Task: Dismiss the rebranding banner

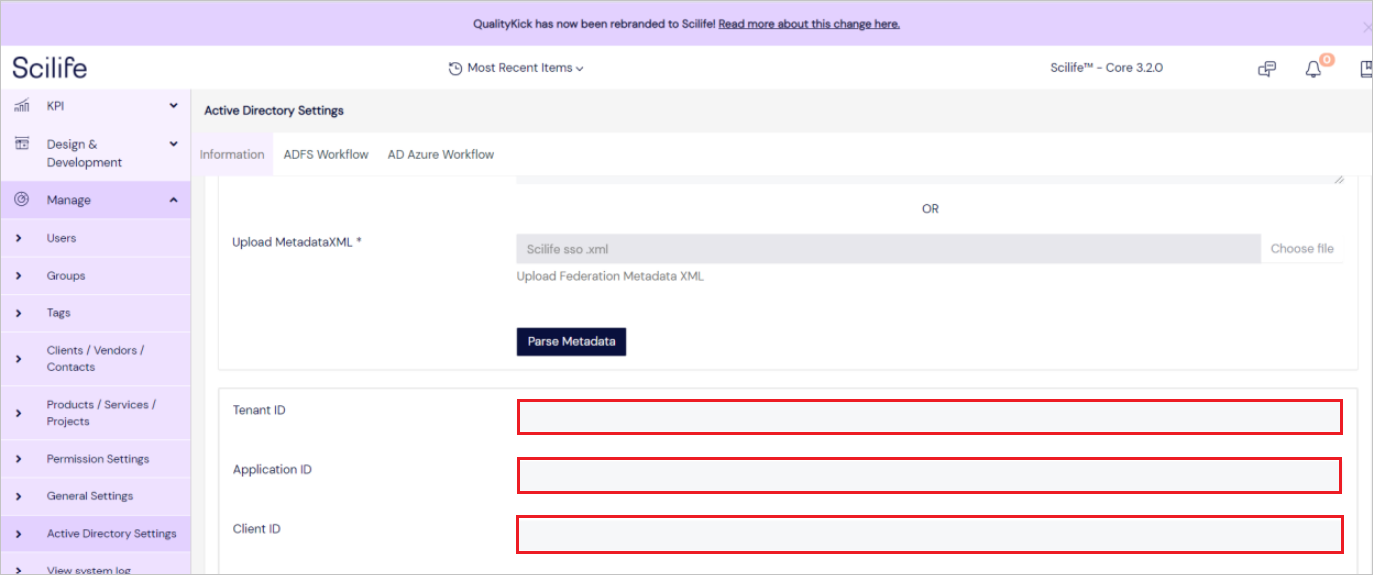Action: (1367, 27)
